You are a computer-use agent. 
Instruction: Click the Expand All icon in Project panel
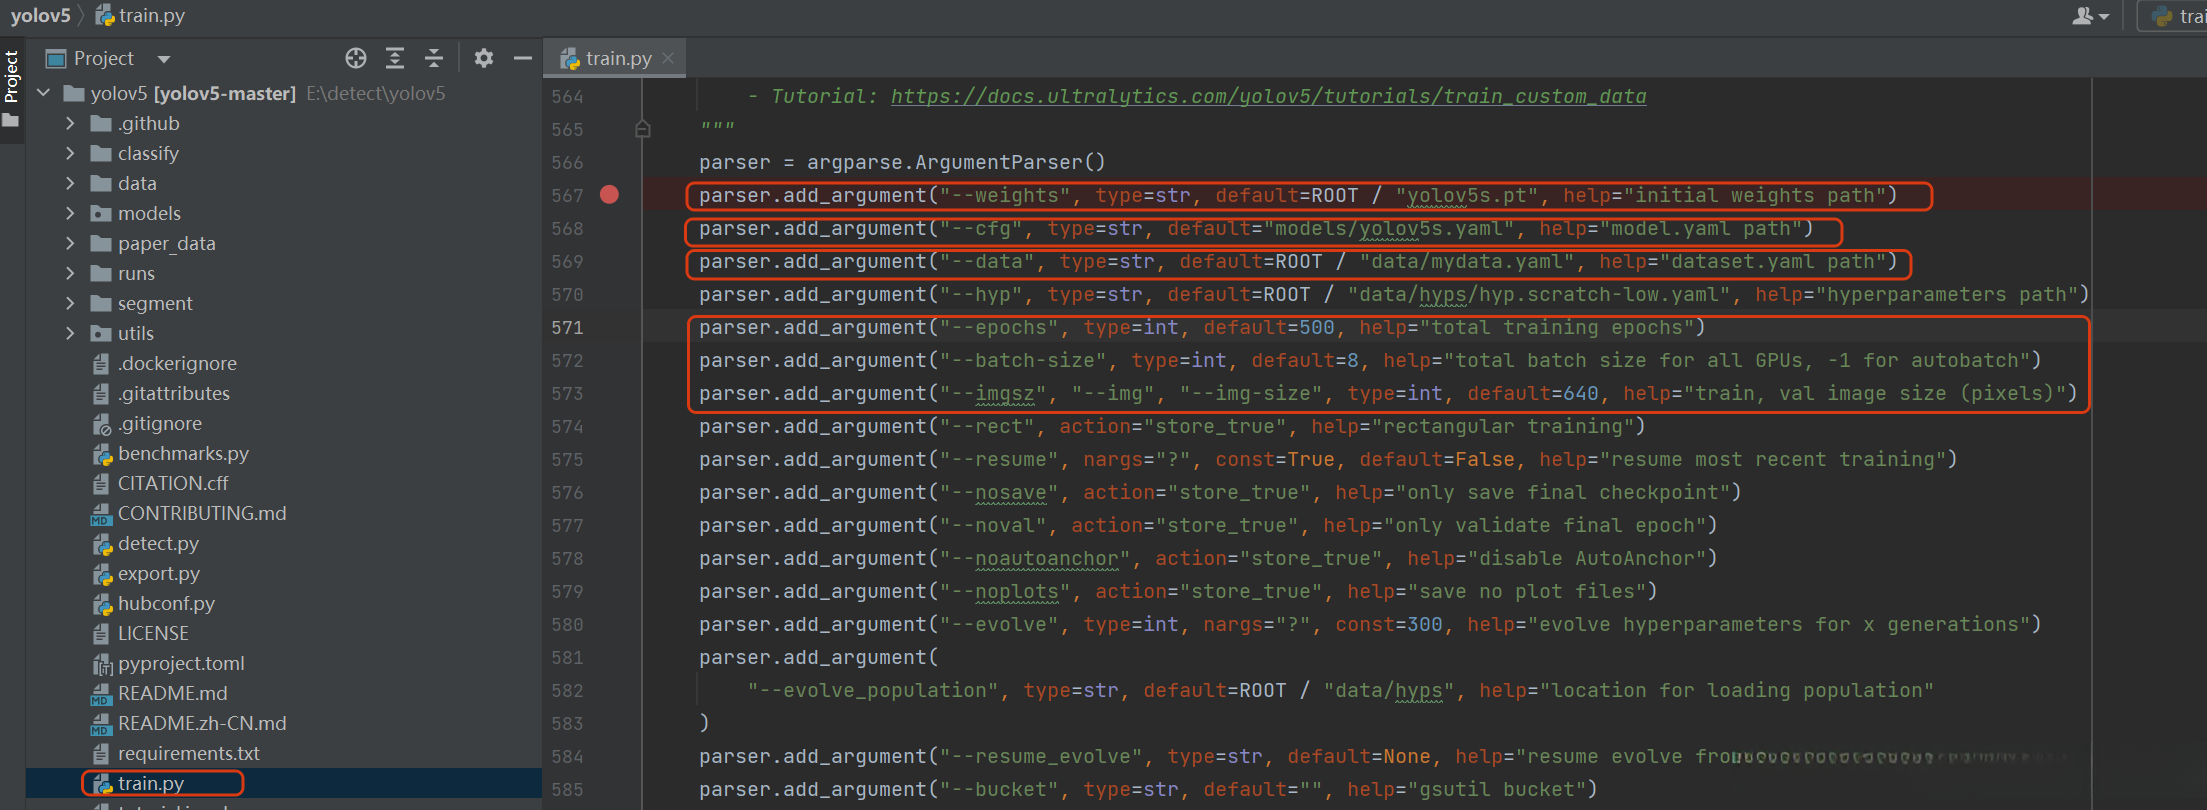coord(395,58)
